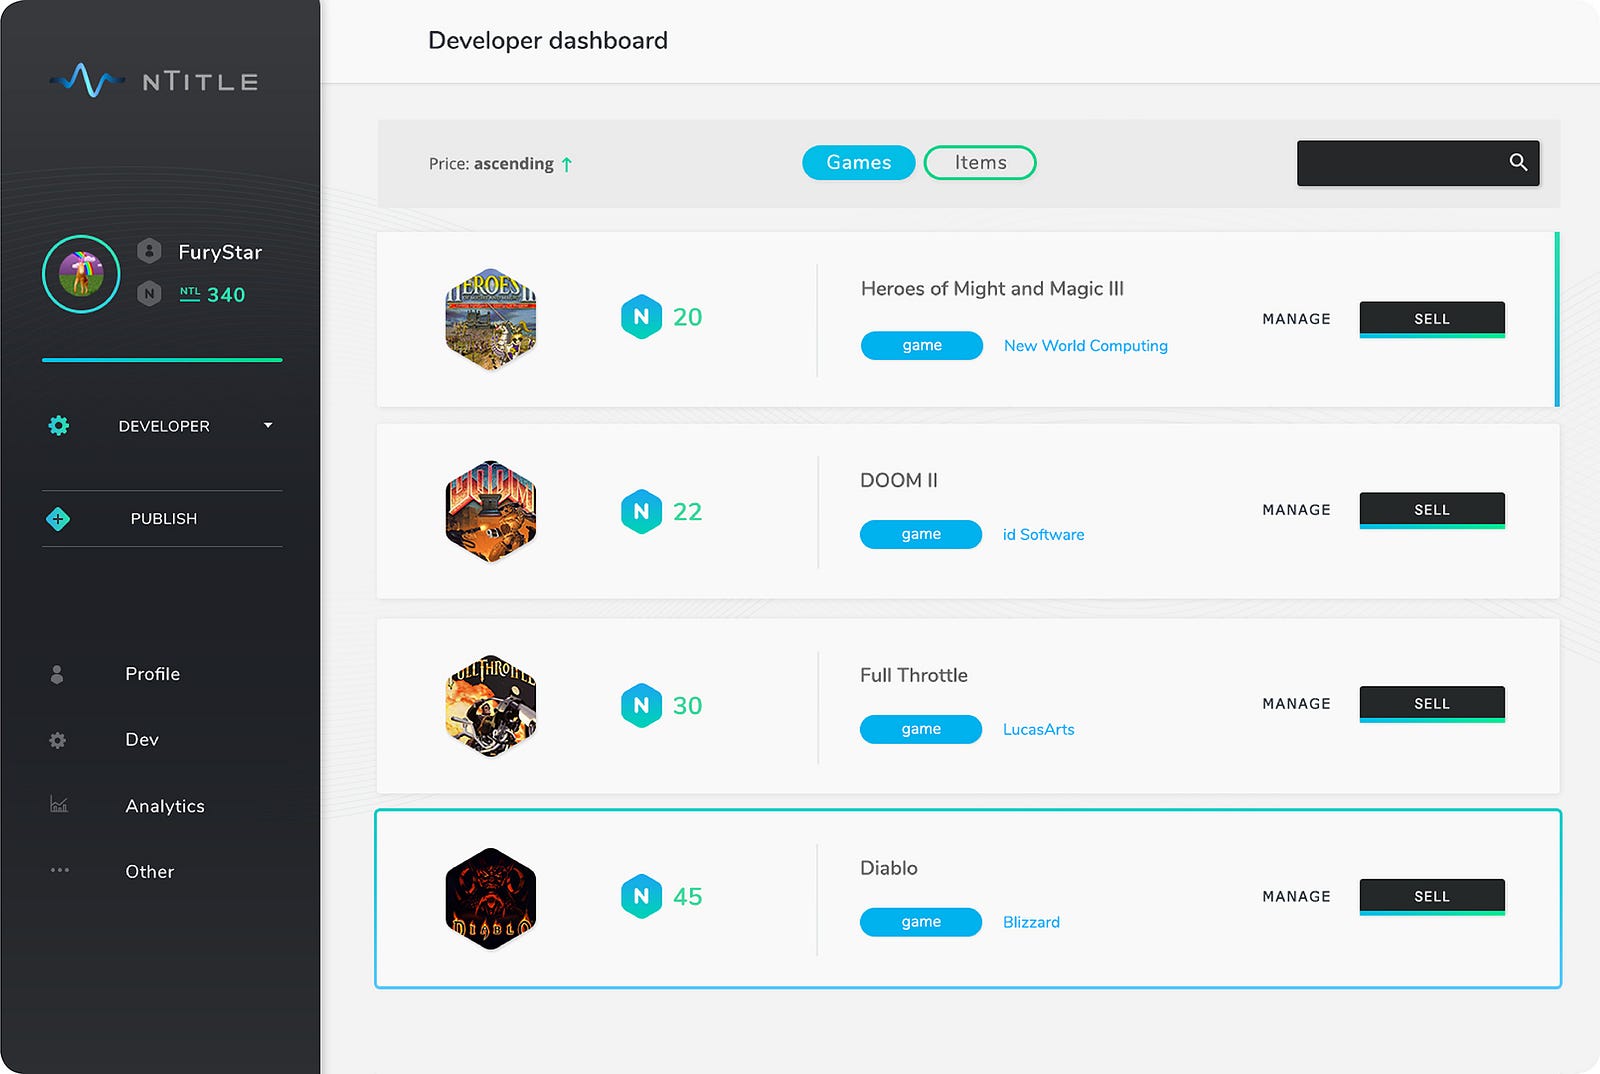The height and width of the screenshot is (1074, 1600).
Task: Click the Analytics chart icon
Action: (x=59, y=804)
